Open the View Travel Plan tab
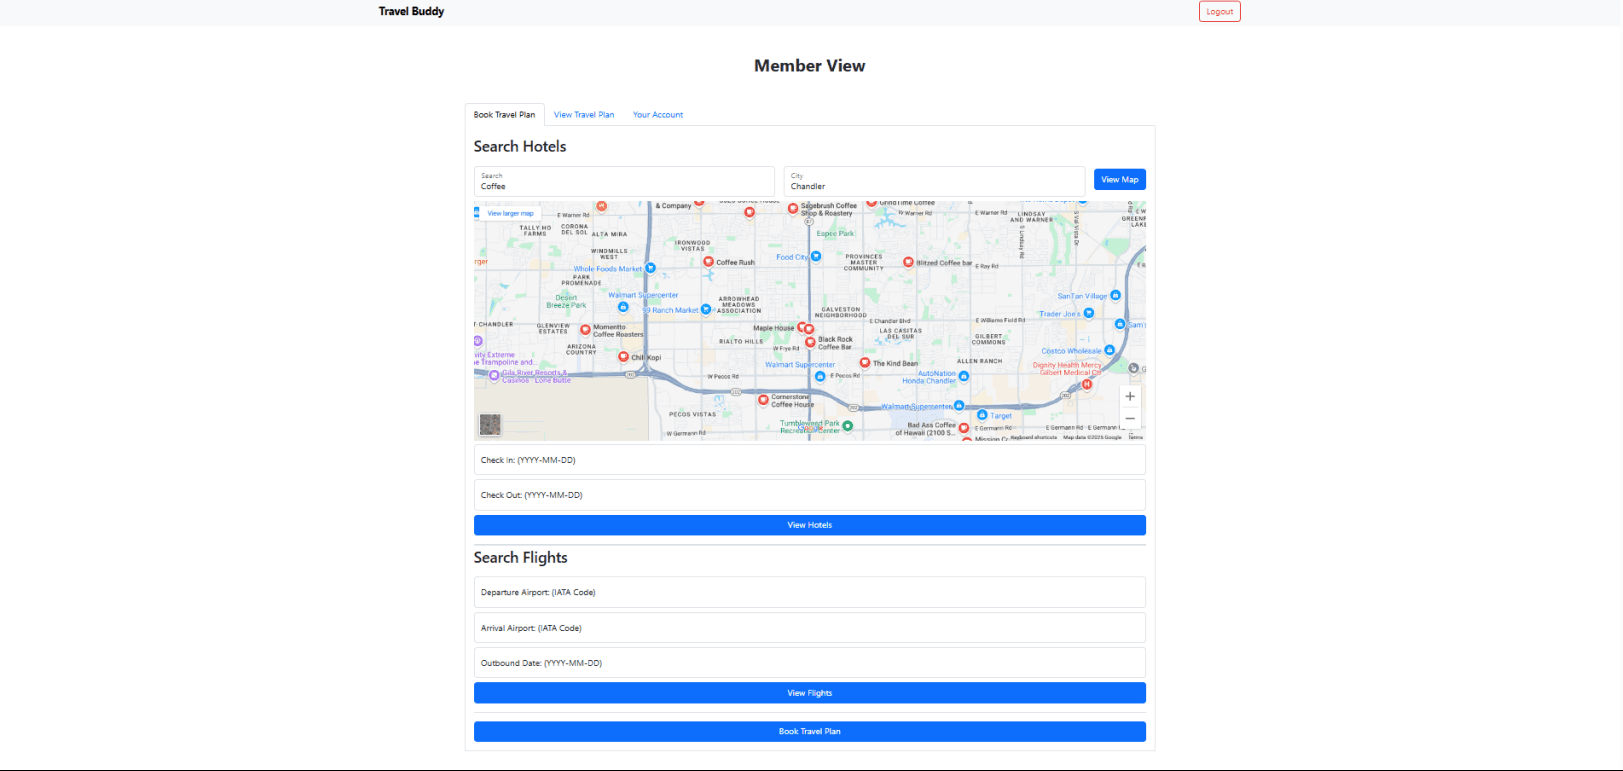1623x771 pixels. click(x=584, y=115)
